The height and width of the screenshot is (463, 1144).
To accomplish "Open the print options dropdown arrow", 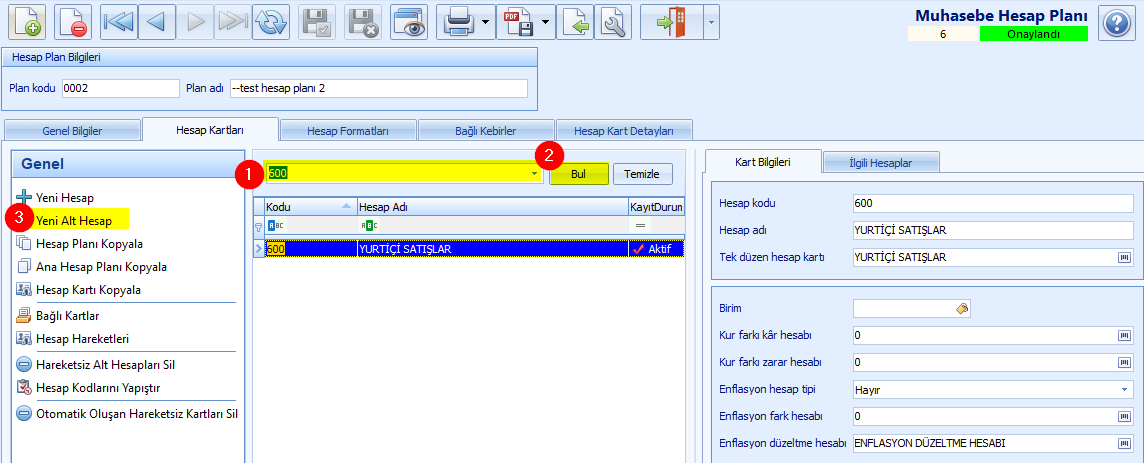I will pos(486,22).
